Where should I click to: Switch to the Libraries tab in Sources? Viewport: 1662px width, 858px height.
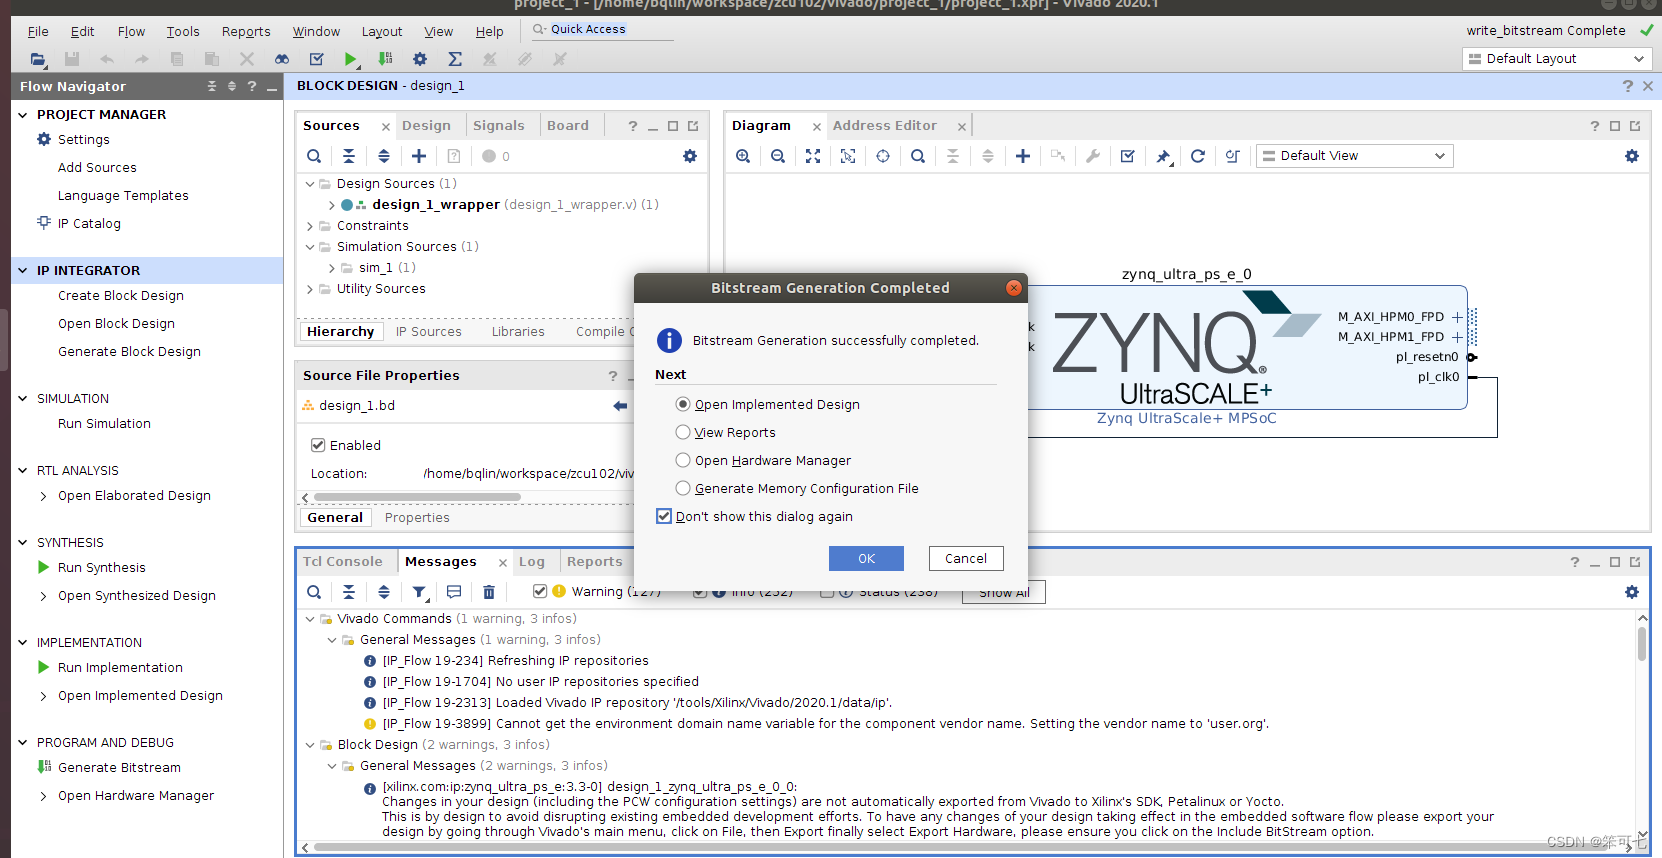tap(518, 332)
